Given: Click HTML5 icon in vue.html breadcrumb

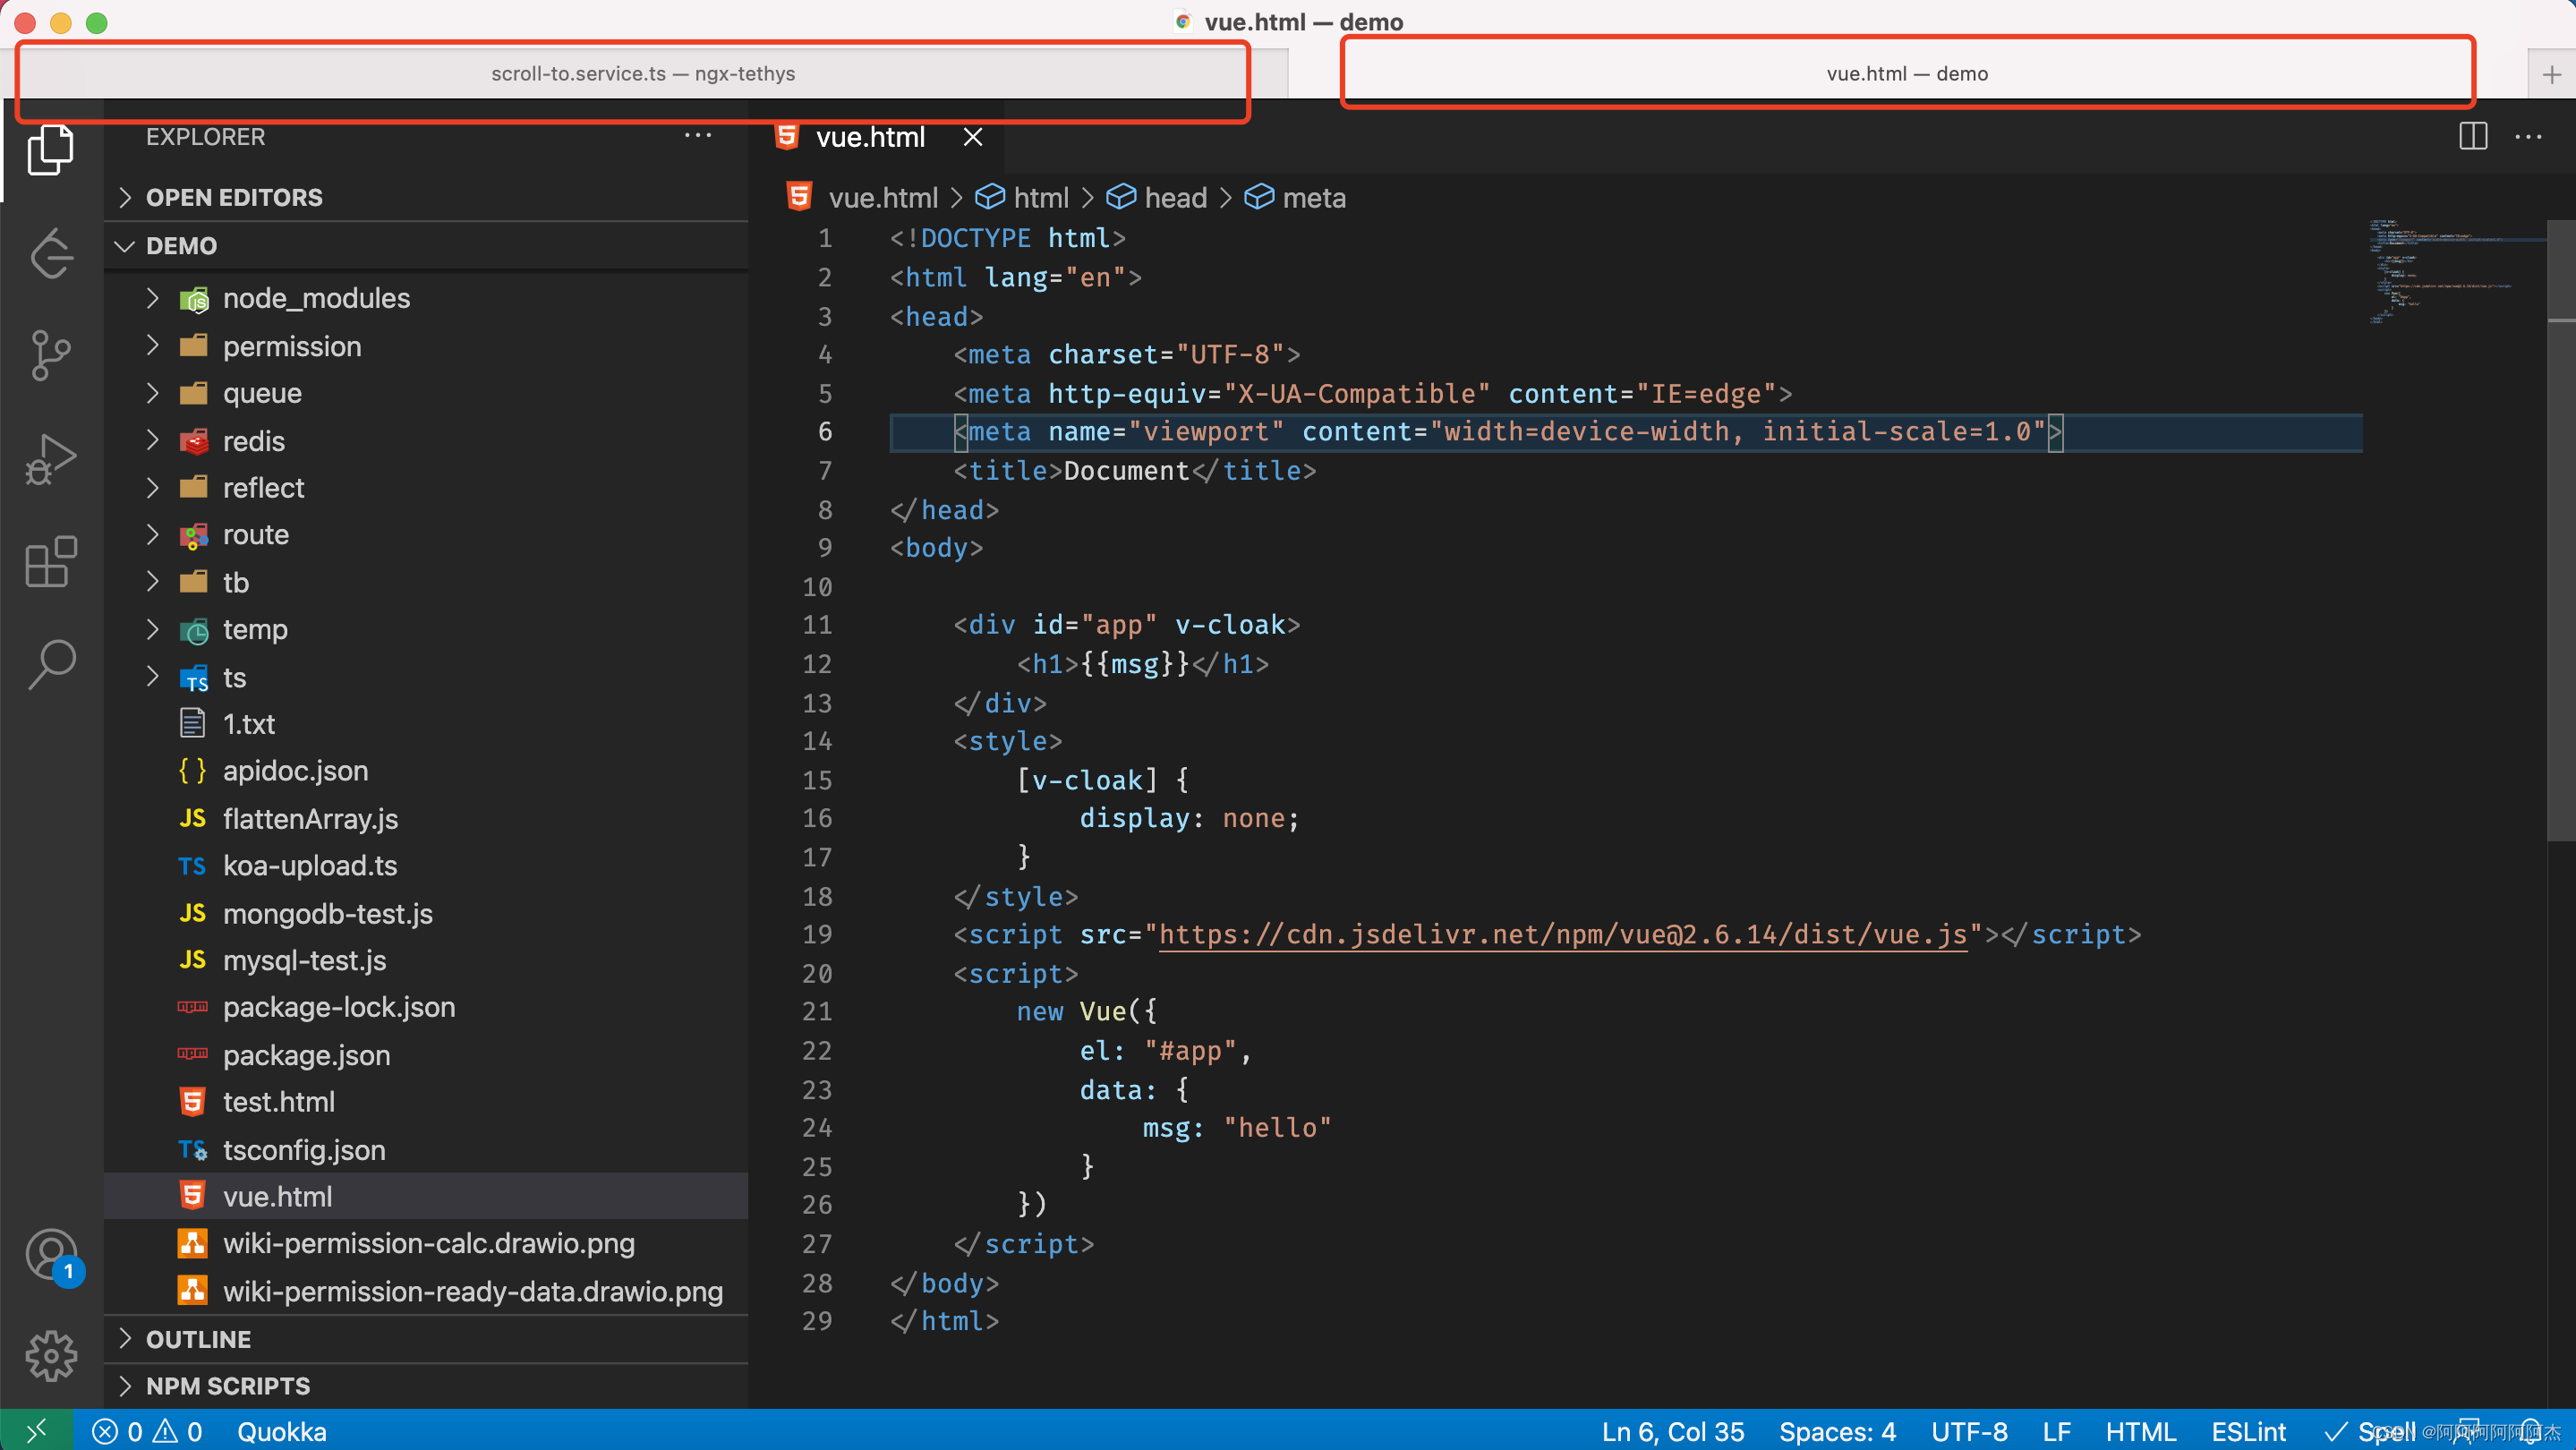Looking at the screenshot, I should click(x=799, y=197).
